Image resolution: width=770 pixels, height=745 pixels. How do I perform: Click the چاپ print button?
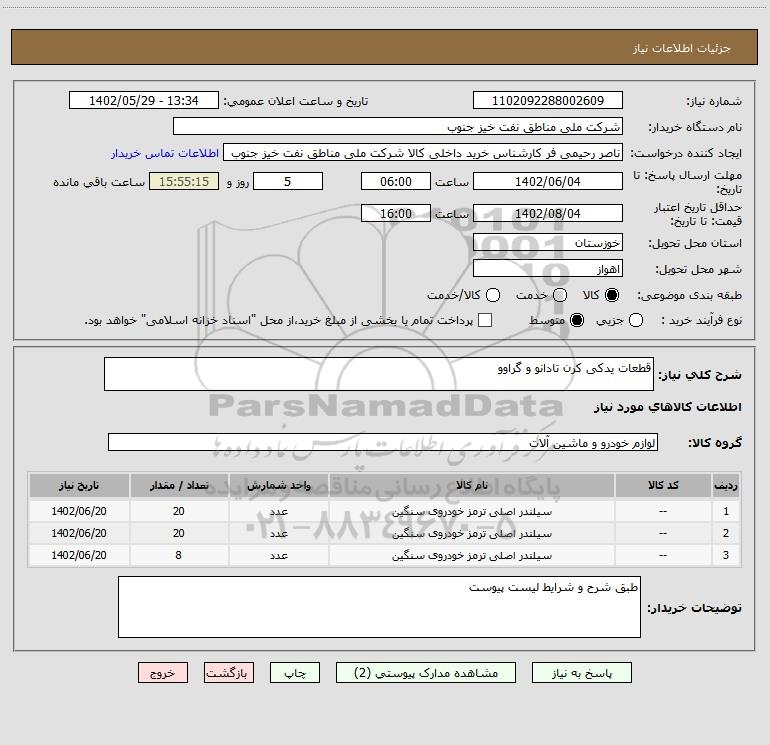pos(295,673)
